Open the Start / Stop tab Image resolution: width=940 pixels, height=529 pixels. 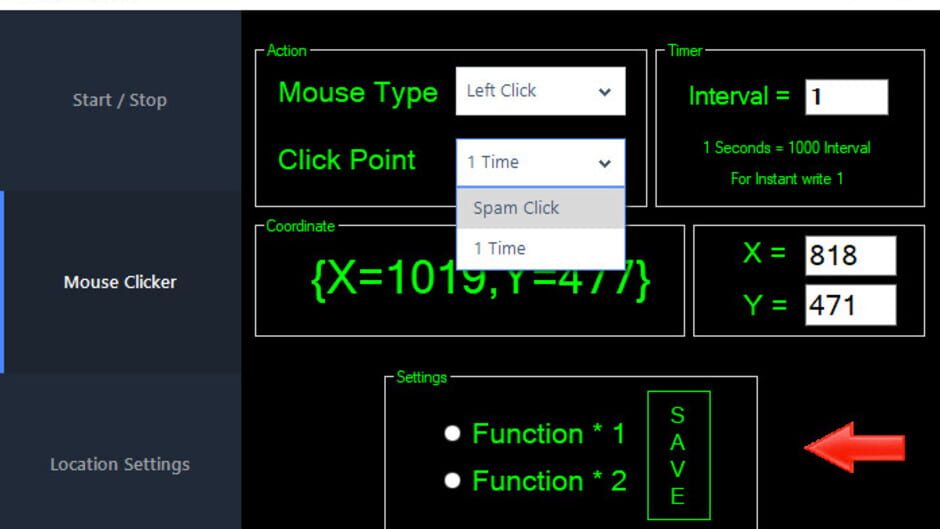(x=120, y=100)
